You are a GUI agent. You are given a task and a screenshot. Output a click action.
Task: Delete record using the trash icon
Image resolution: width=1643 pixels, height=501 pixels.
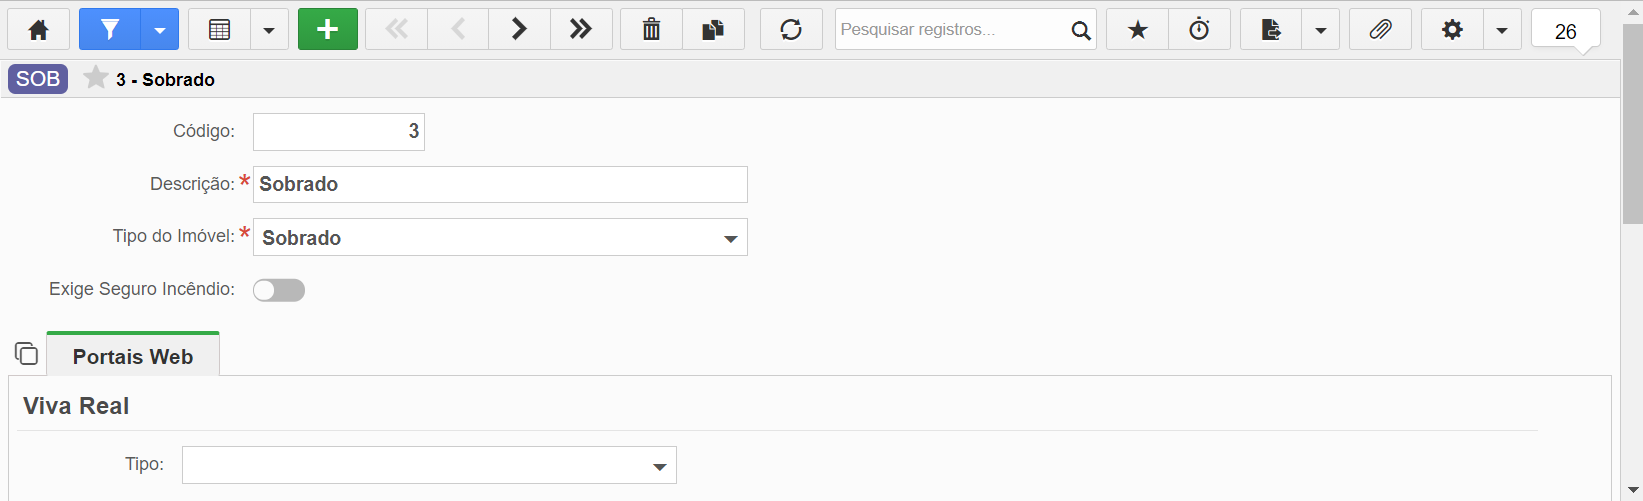[651, 30]
